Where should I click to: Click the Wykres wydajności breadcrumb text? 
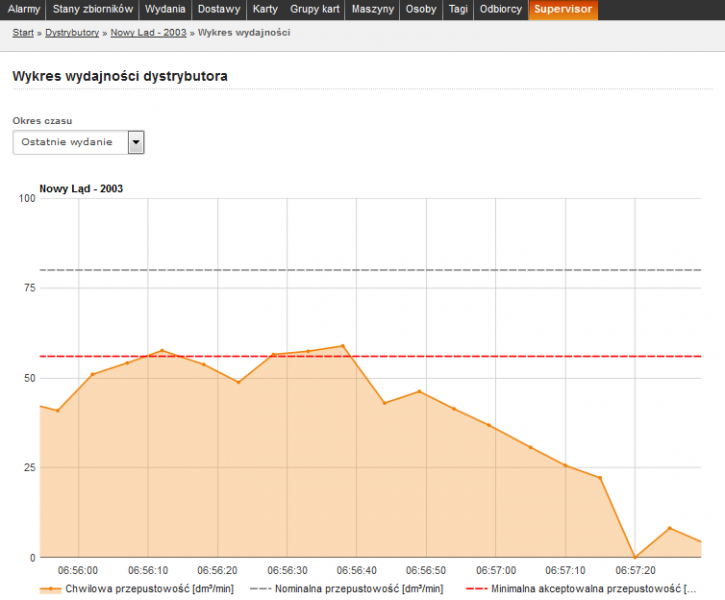[244, 33]
